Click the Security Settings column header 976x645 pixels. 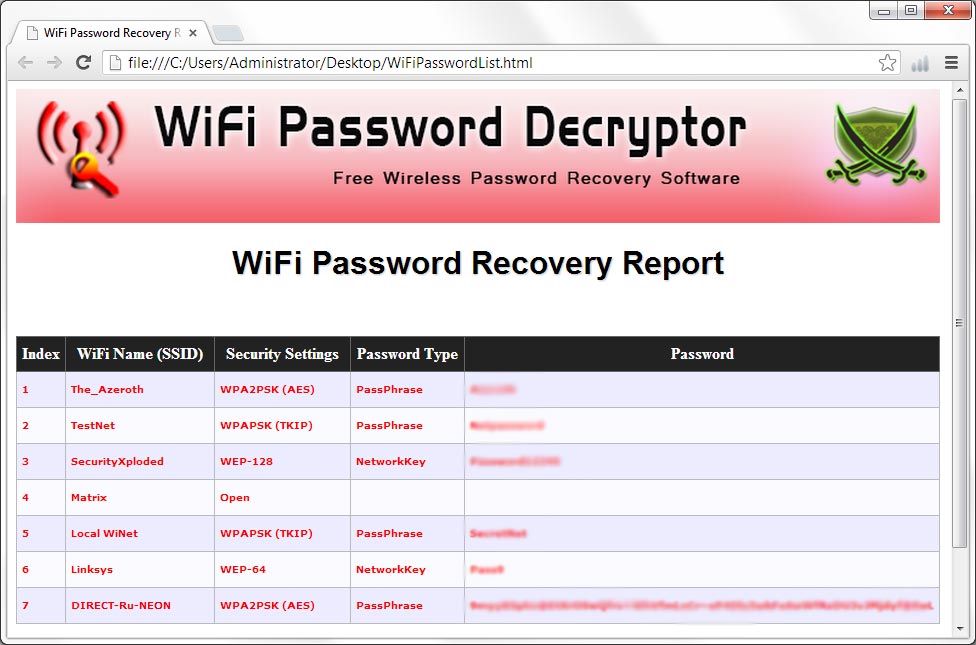coord(282,354)
